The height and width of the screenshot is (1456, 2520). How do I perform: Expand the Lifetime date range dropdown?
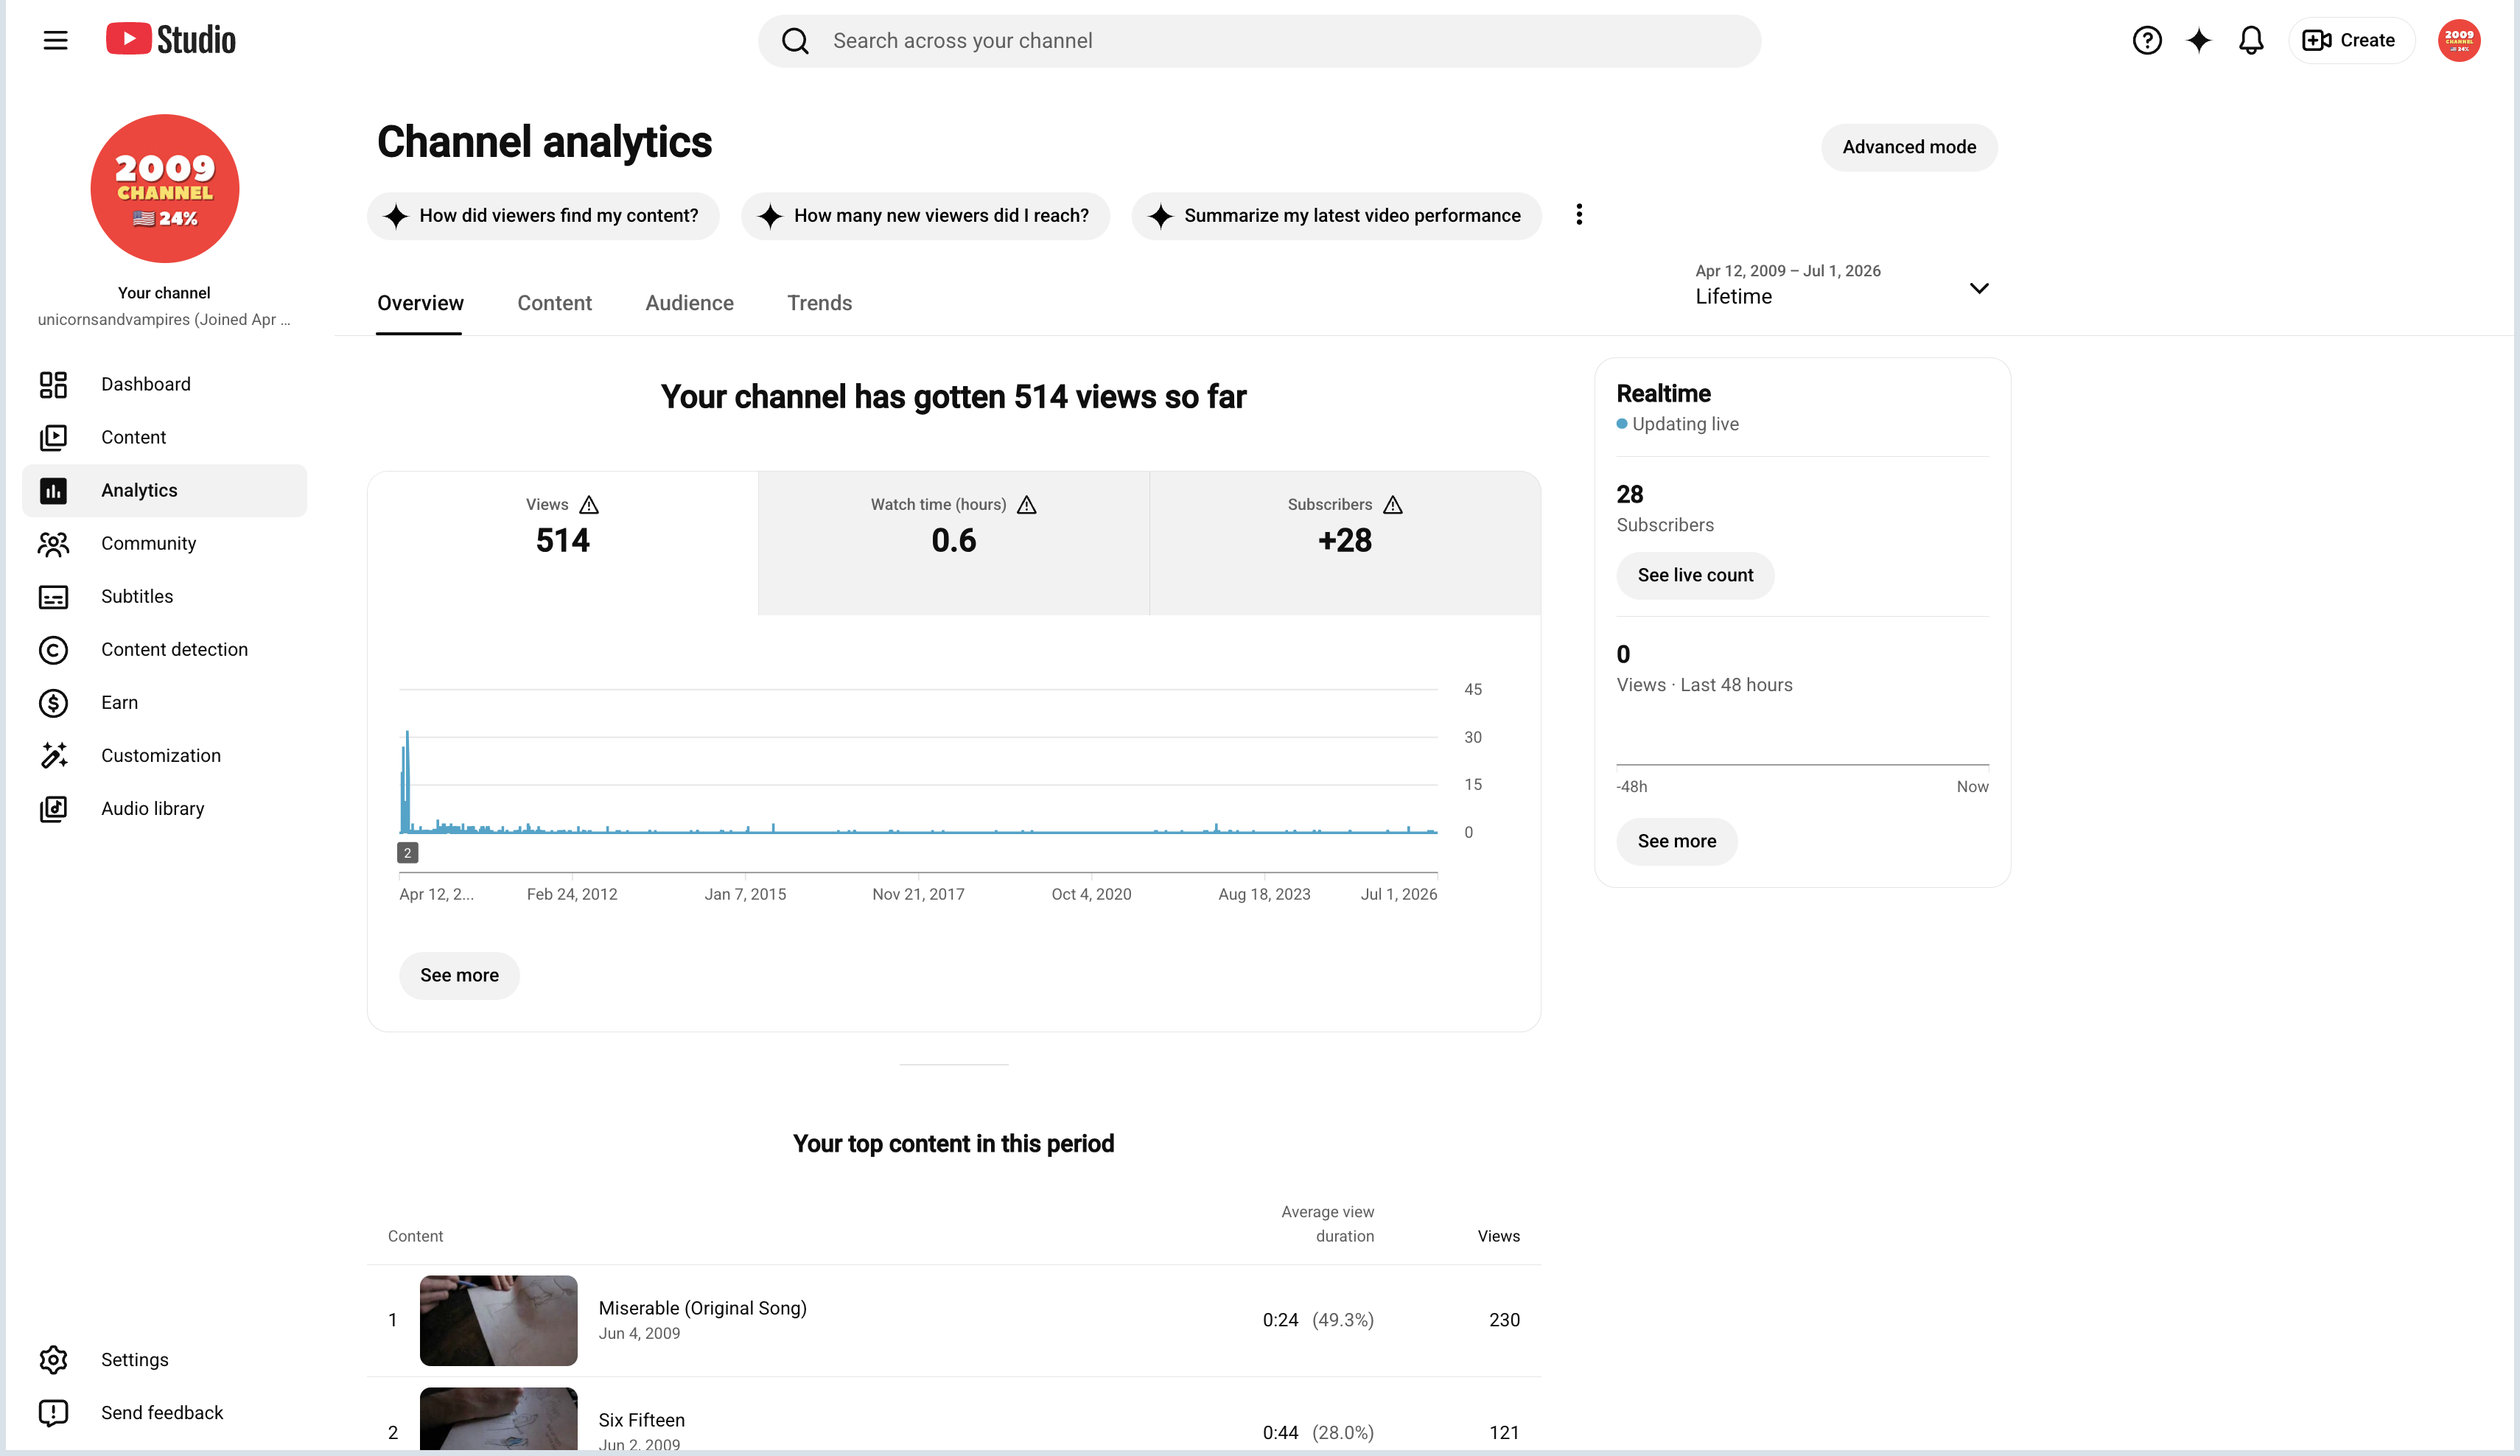pyautogui.click(x=1842, y=285)
